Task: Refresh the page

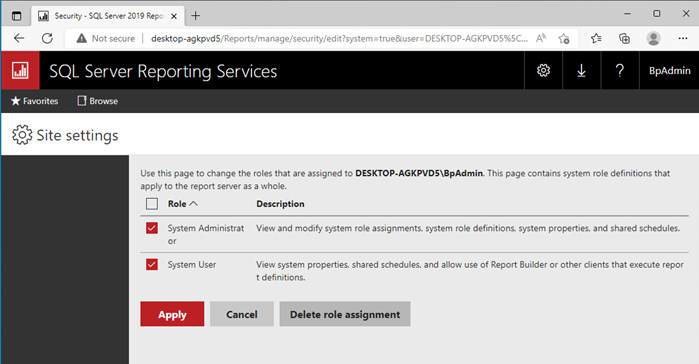Action: point(47,38)
